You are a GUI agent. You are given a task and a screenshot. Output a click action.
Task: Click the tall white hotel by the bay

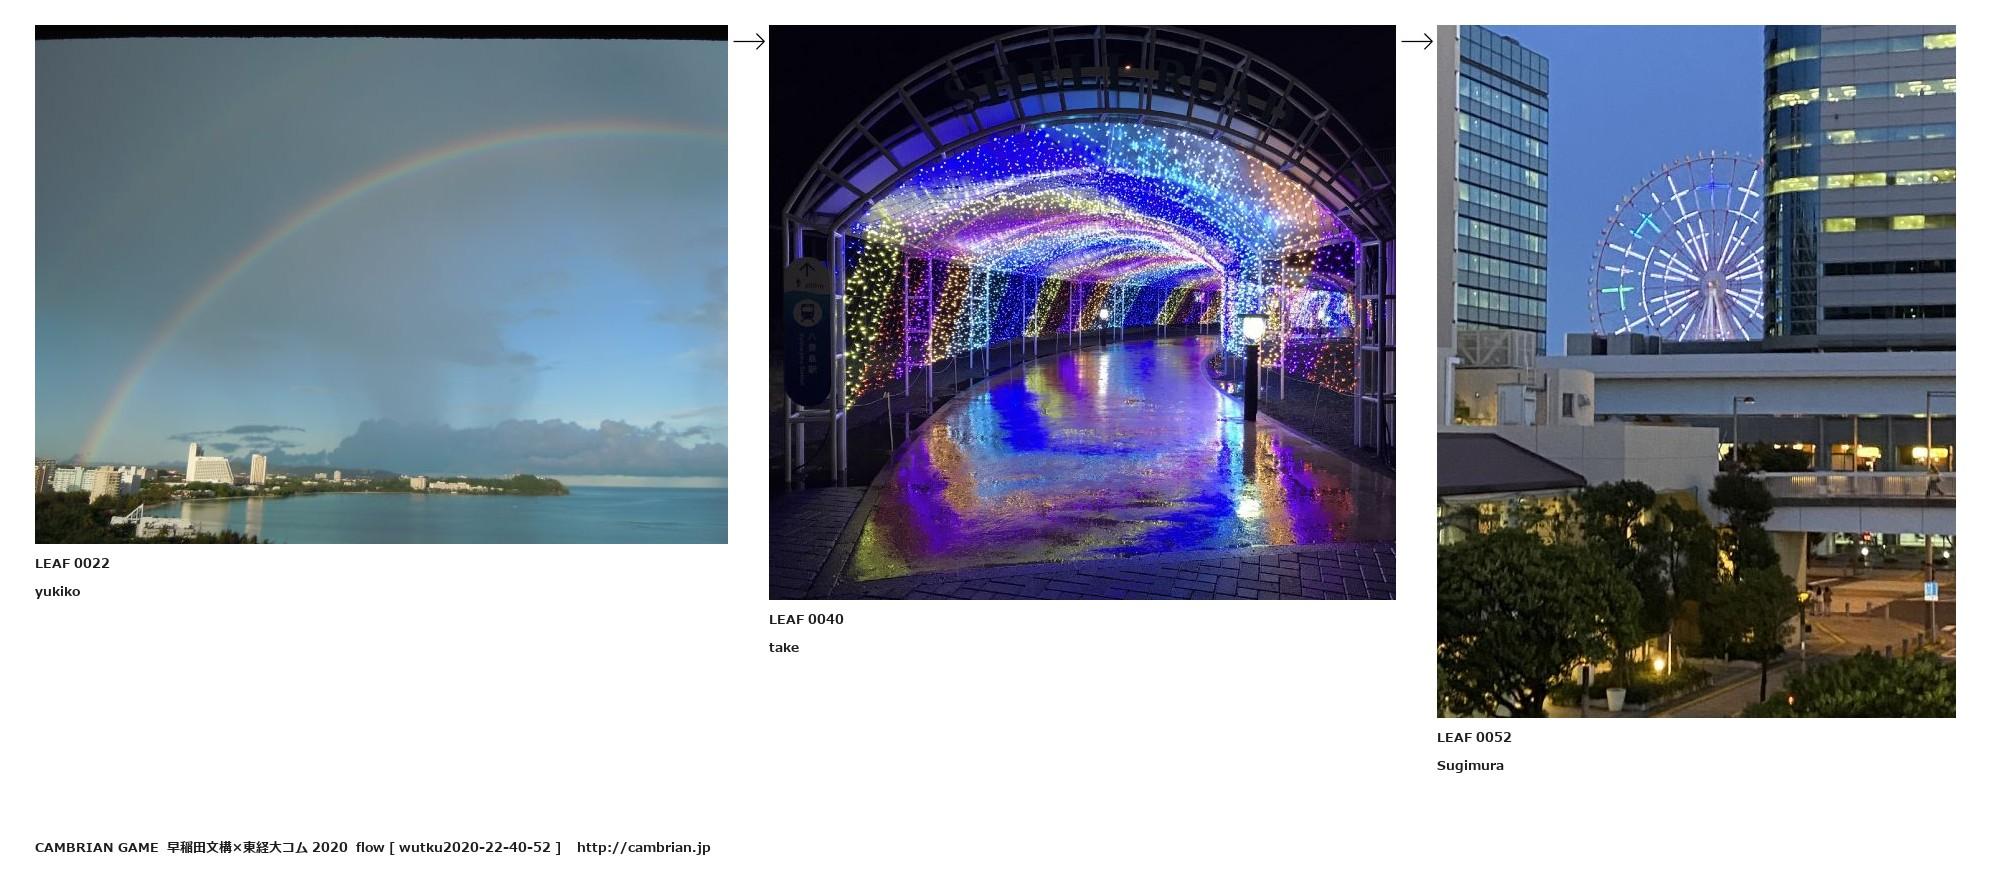pos(209,465)
